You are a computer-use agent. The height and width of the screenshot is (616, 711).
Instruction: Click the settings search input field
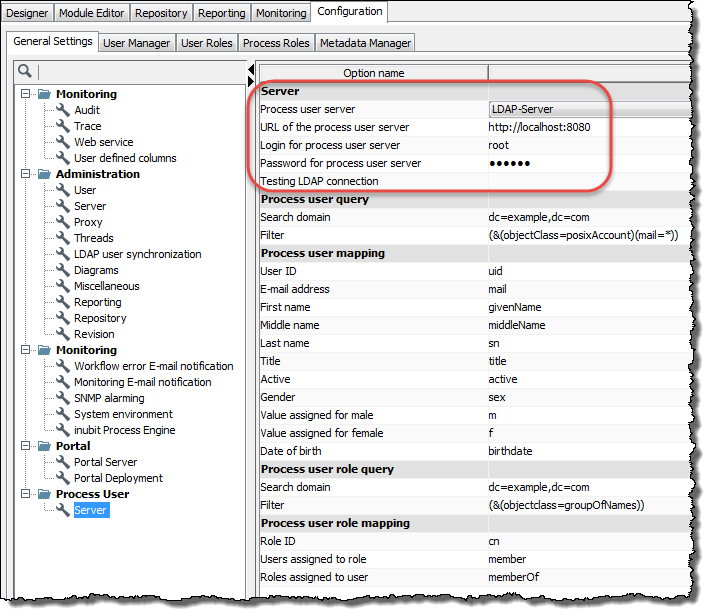[141, 72]
